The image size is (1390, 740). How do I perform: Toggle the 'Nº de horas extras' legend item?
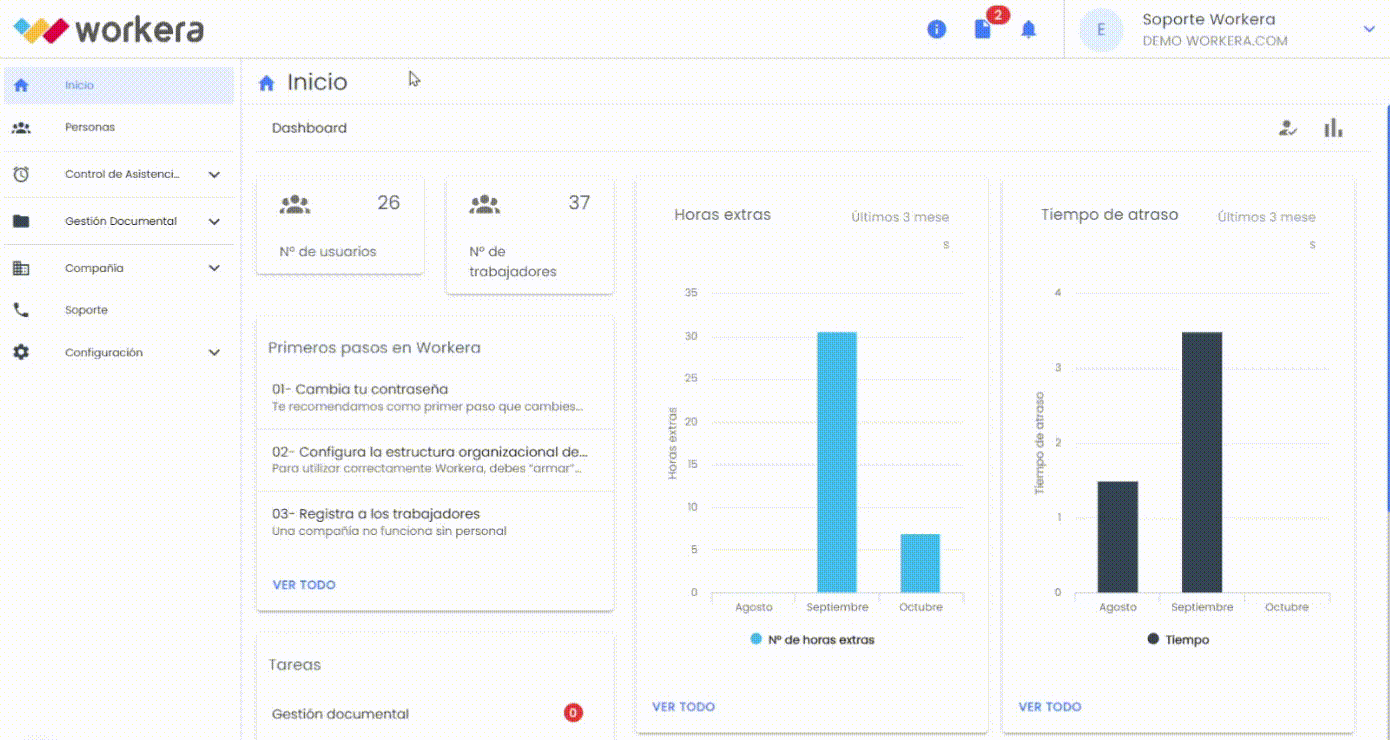(x=812, y=639)
